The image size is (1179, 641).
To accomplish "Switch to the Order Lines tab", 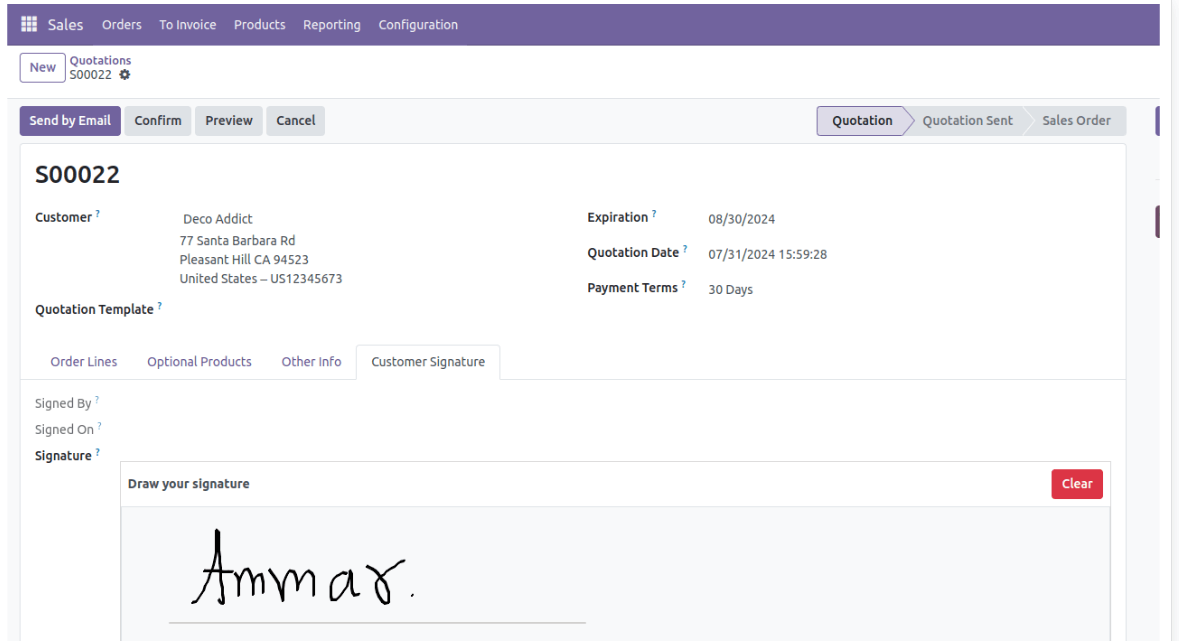I will [x=83, y=361].
